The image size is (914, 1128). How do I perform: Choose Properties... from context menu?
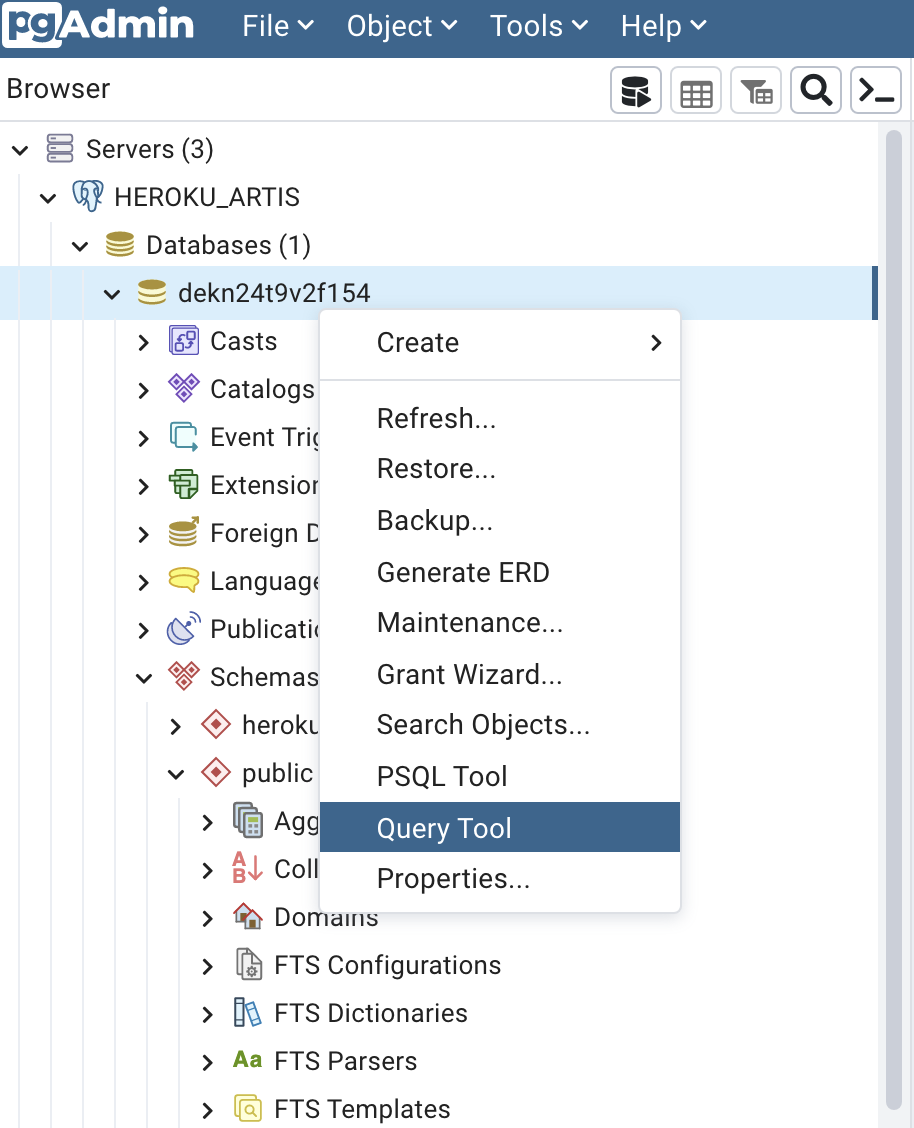[x=500, y=878]
